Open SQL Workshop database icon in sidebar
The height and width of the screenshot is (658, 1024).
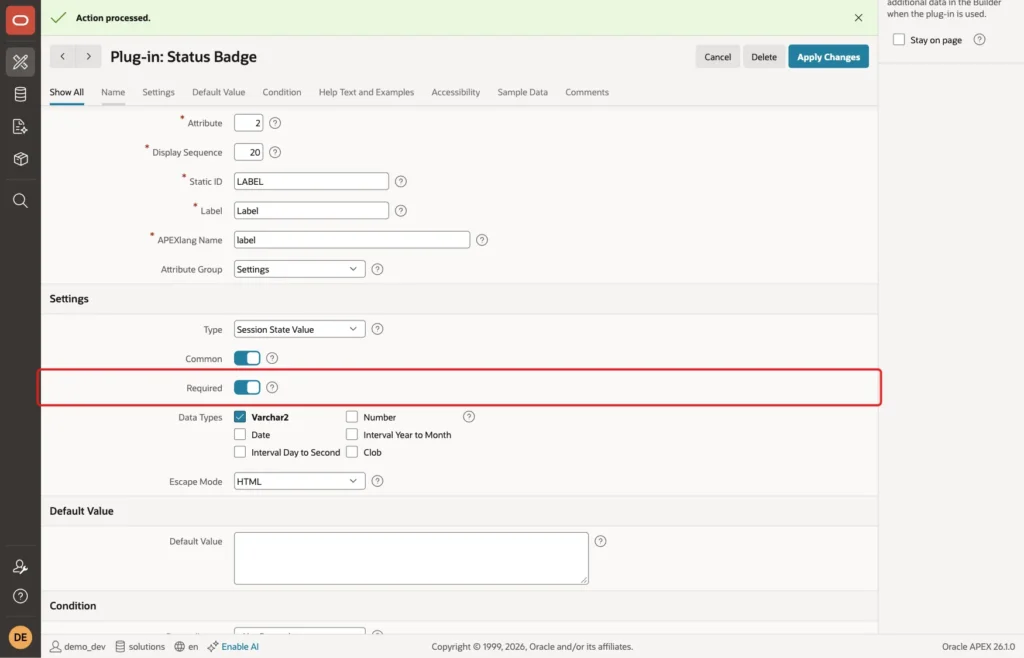[20, 94]
